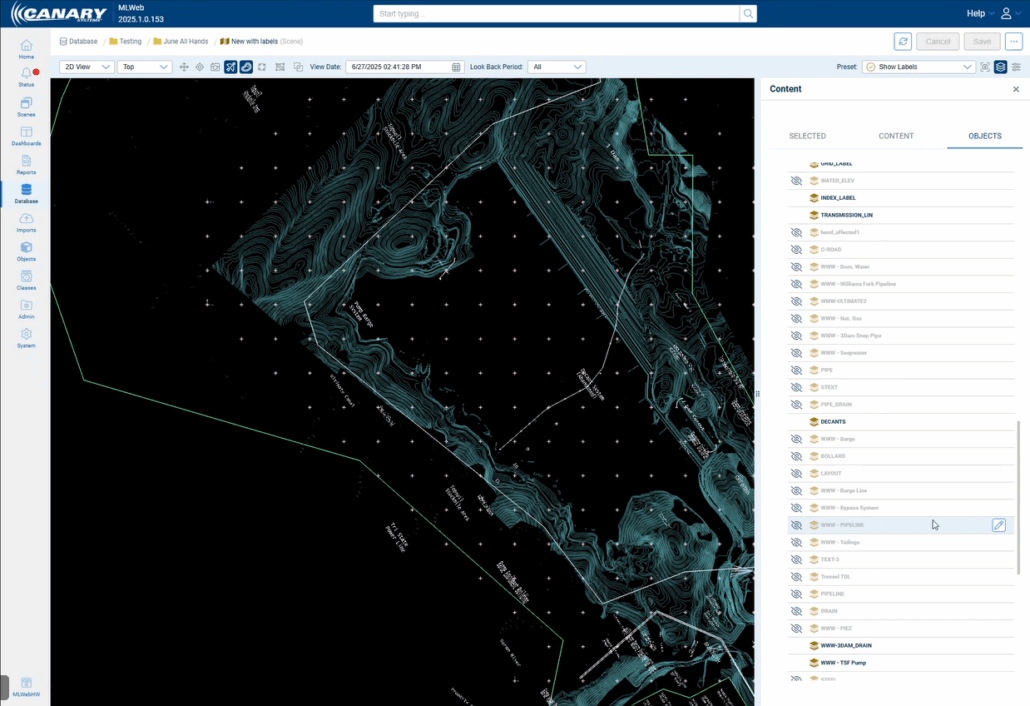Unhide the WATER_ELEV layer
Screen dimensions: 1030x706
click(x=796, y=181)
